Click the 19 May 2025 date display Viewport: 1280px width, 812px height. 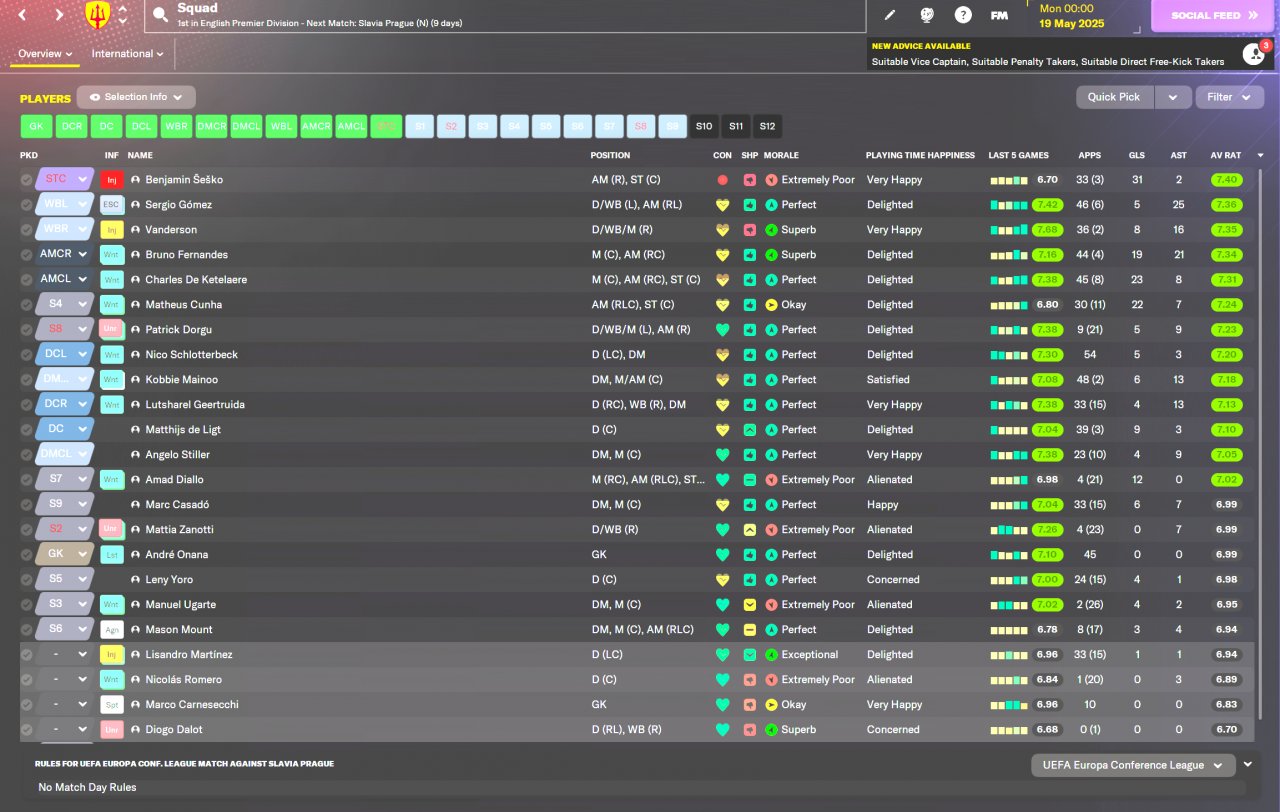tap(1071, 23)
